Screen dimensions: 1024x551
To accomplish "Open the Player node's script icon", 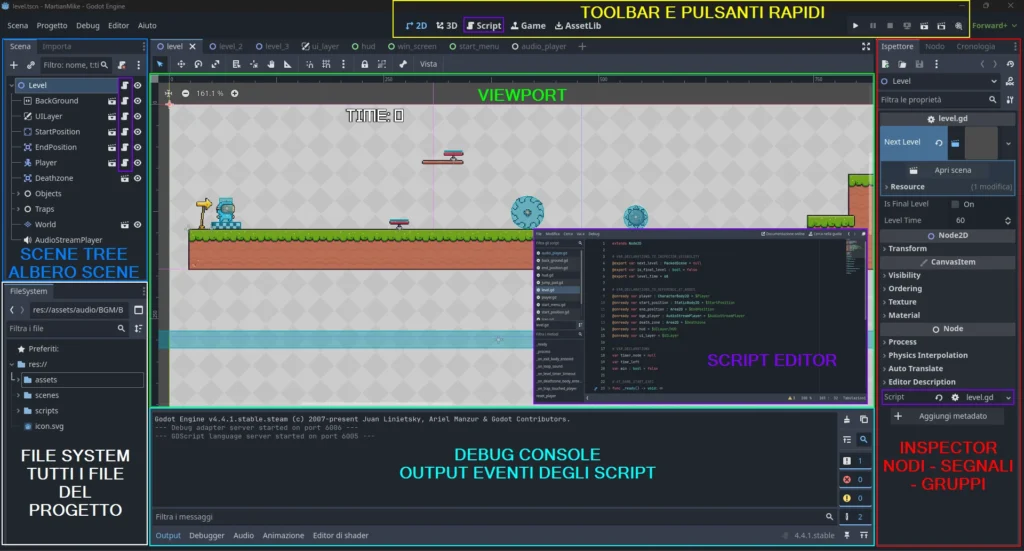I will (124, 163).
